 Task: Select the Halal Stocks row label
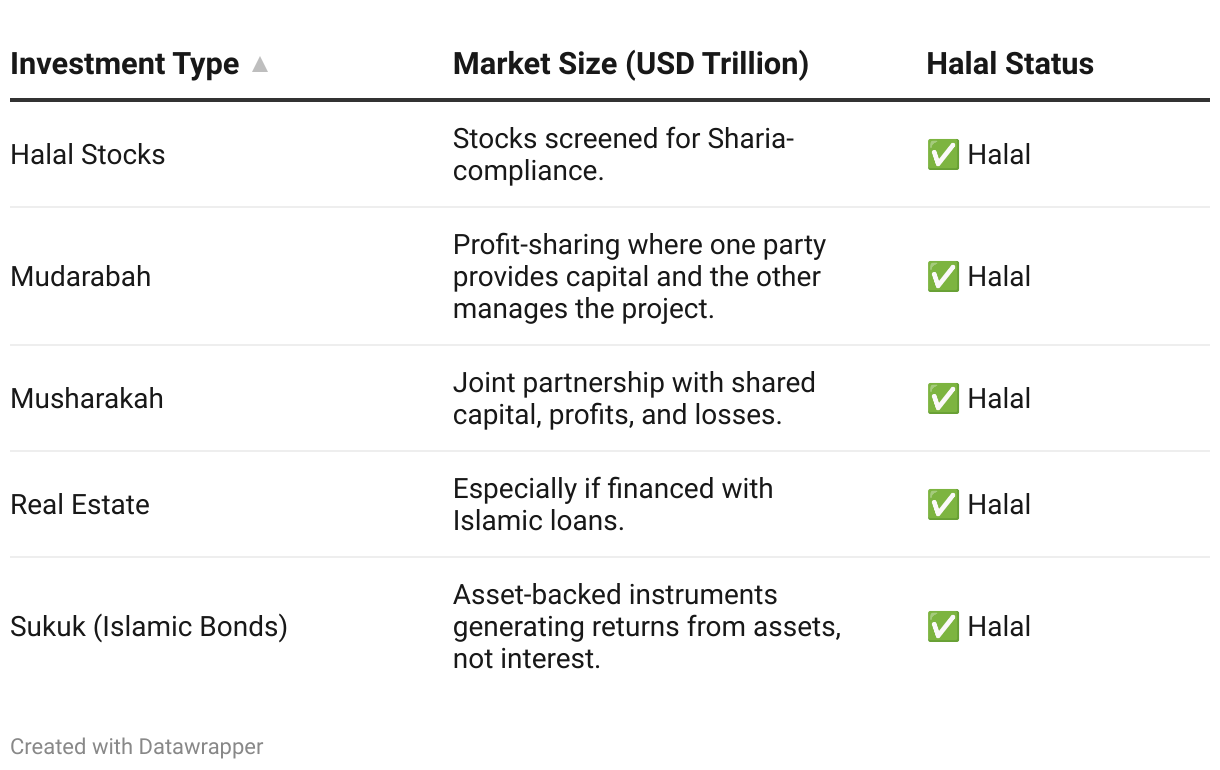click(88, 155)
